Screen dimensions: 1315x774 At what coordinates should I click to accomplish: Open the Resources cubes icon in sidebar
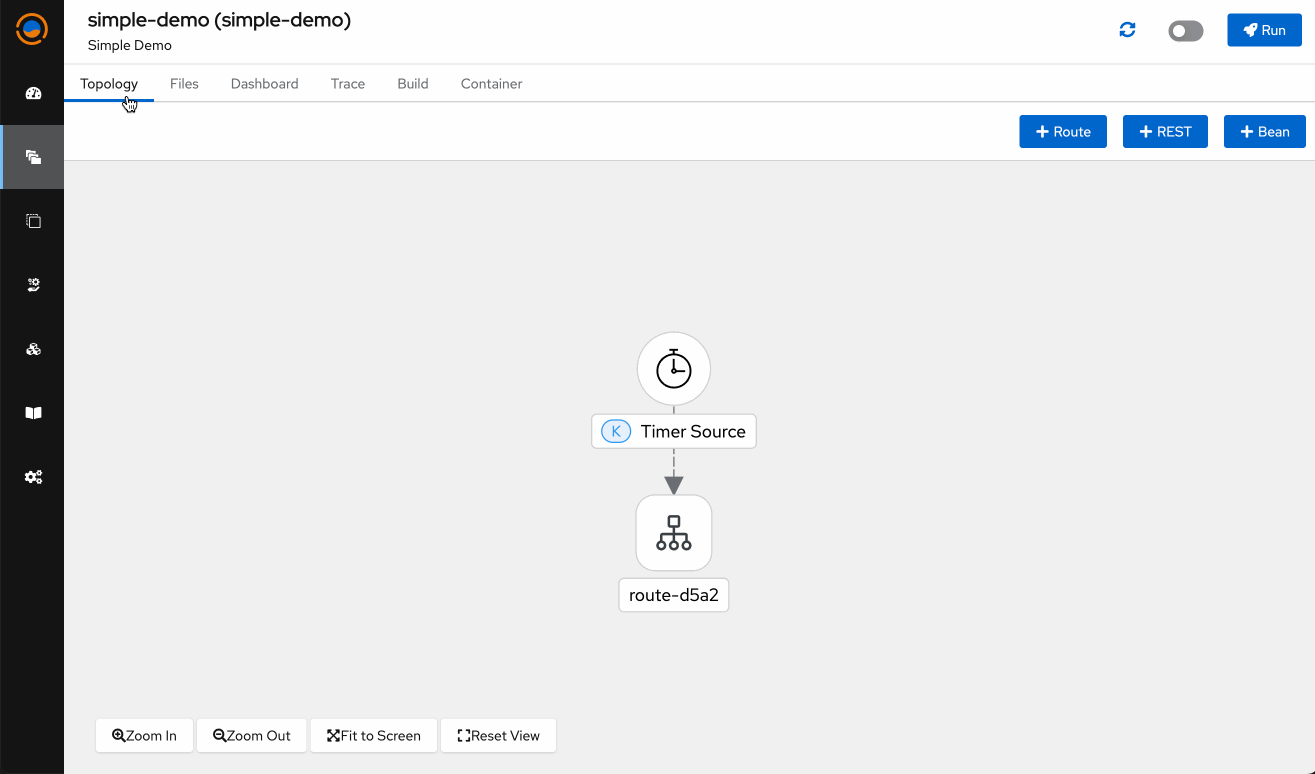coord(33,348)
